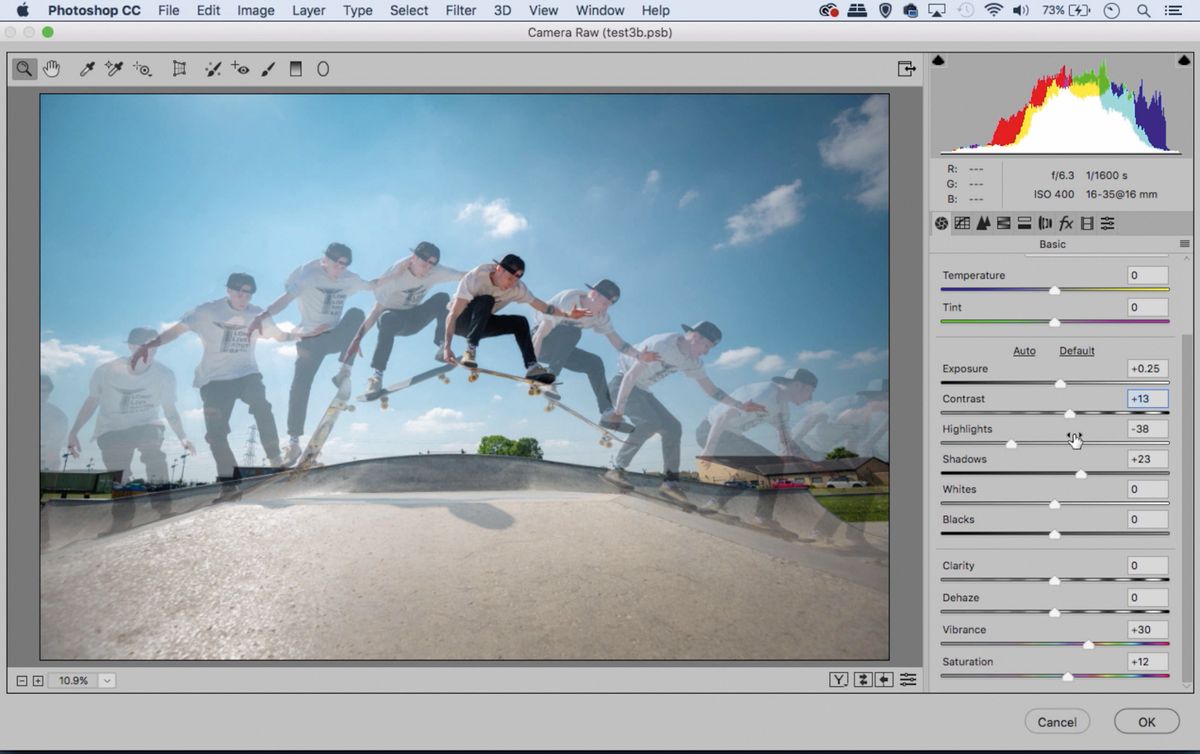Screen dimensions: 1200x754
Task: Open the Lens Corrections panel
Action: point(1045,223)
